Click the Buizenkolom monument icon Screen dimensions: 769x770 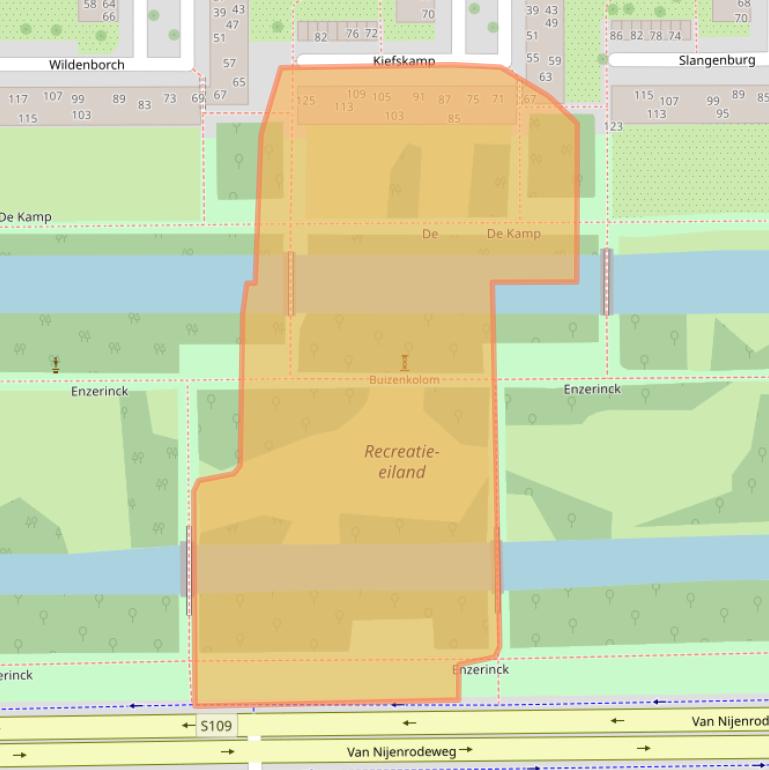[x=405, y=362]
